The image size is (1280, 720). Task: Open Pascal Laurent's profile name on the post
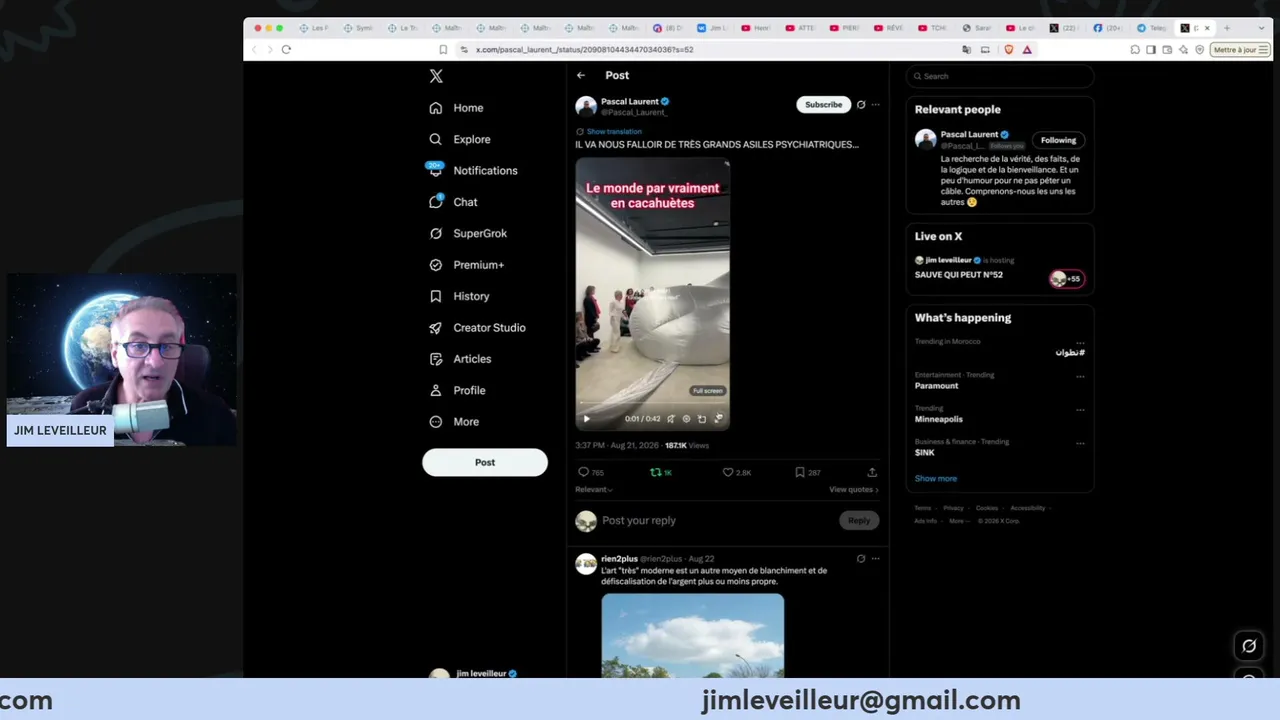coord(629,101)
